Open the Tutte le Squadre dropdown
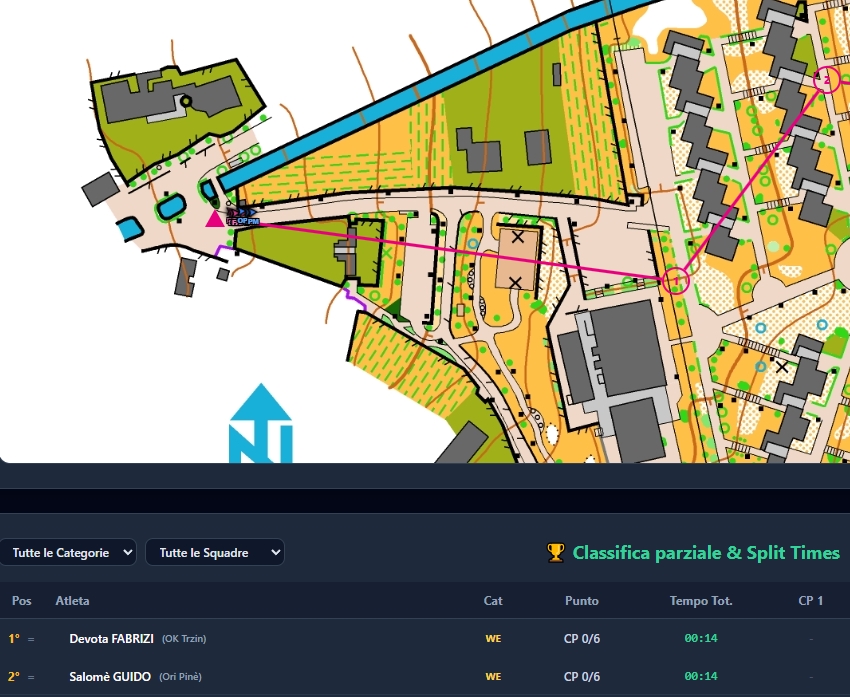The image size is (850, 697). tap(215, 552)
